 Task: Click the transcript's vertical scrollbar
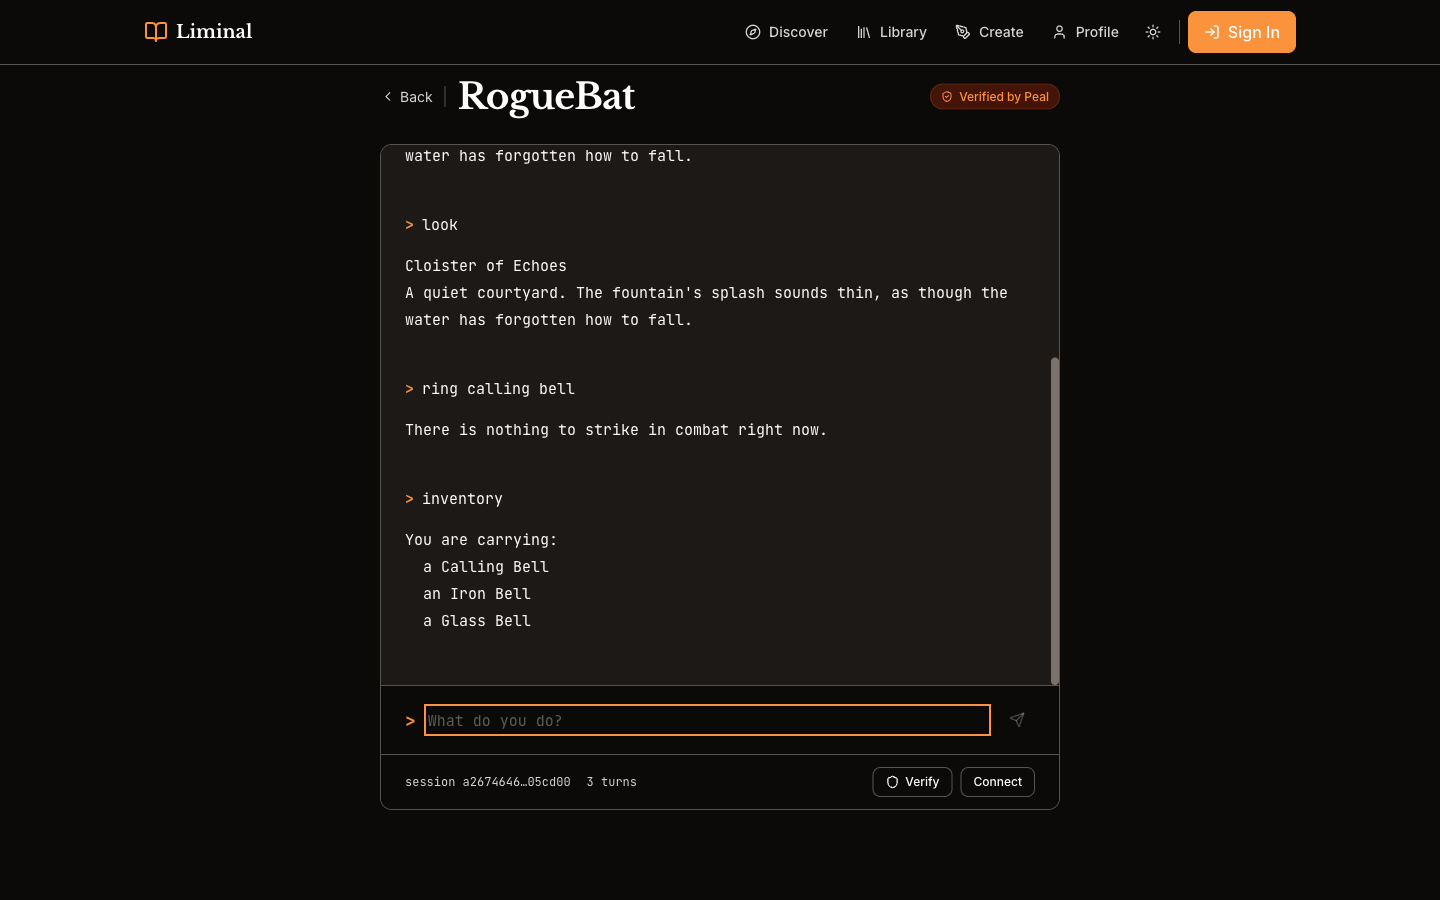pyautogui.click(x=1054, y=520)
